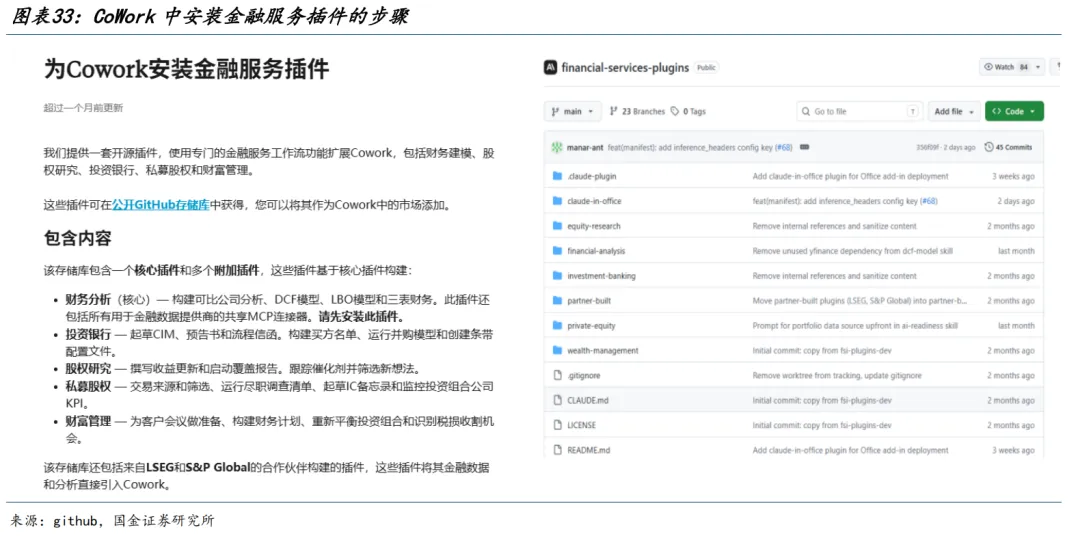Viewport: 1080px width, 536px height.
Task: Open the financial-analysis folder name
Action: click(x=596, y=251)
